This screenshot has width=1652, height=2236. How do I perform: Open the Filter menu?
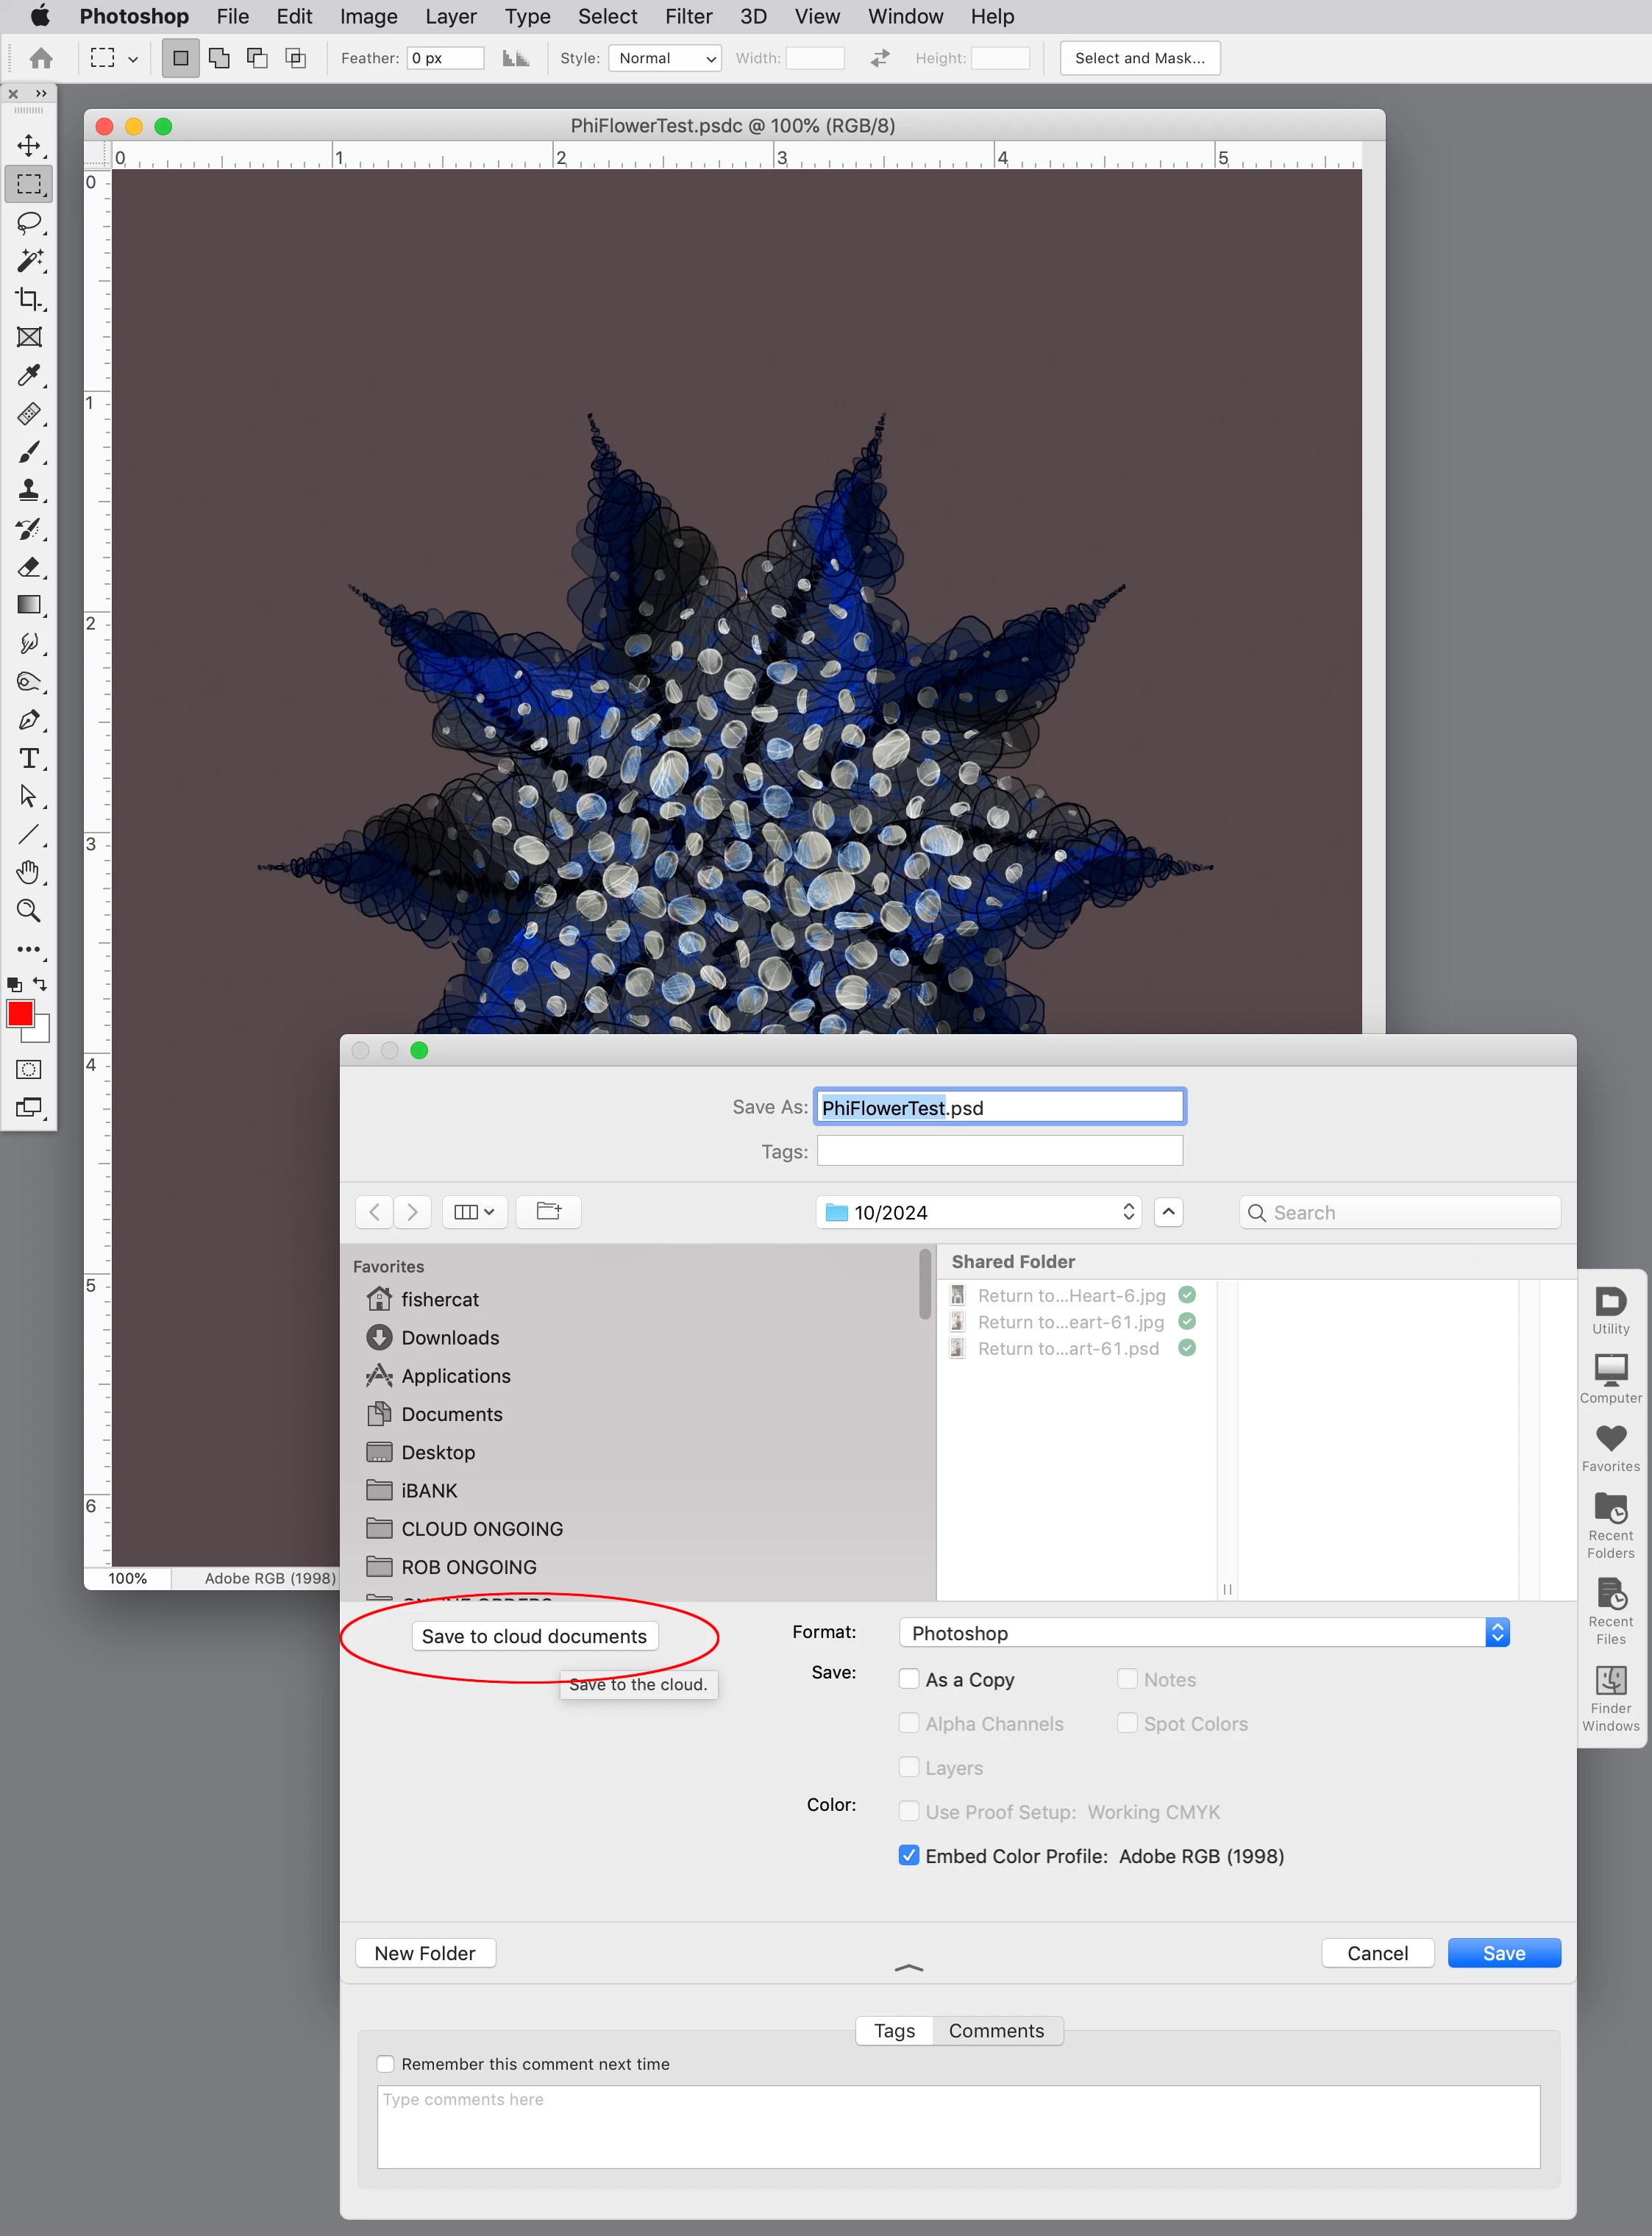pyautogui.click(x=688, y=16)
